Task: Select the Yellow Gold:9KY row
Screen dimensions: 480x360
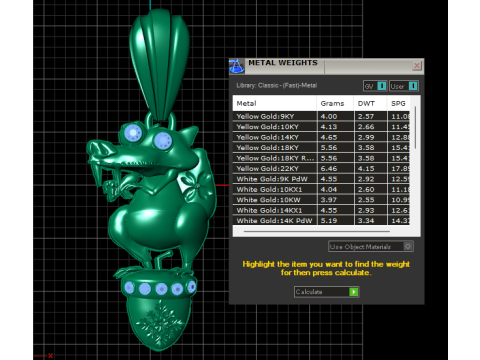Action: click(321, 116)
